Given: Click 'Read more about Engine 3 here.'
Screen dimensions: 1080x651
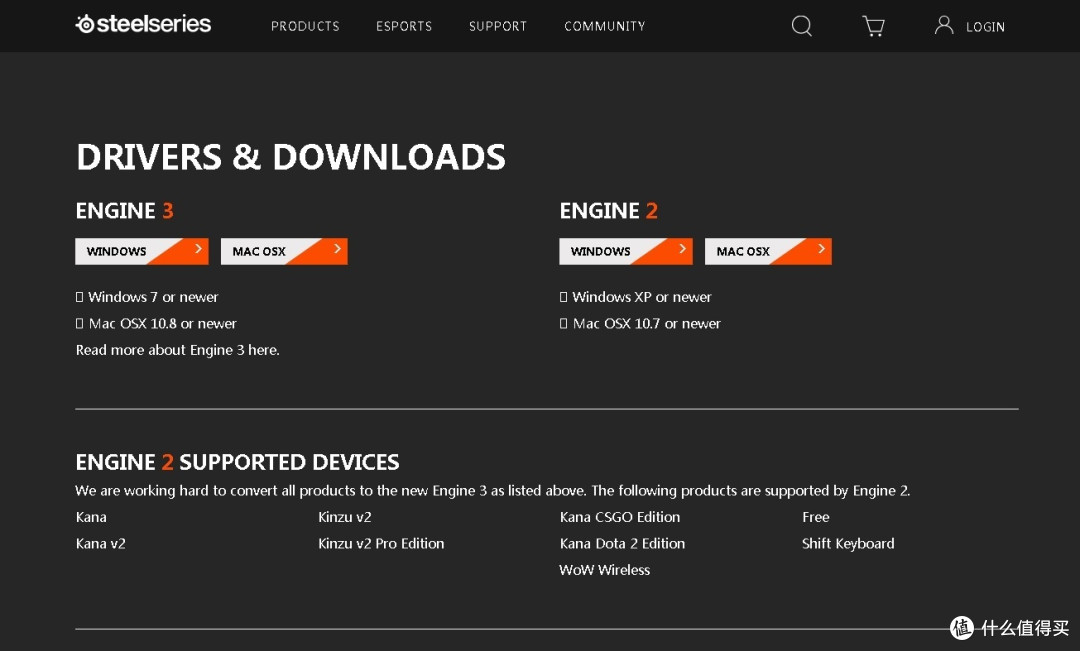Looking at the screenshot, I should [x=178, y=350].
